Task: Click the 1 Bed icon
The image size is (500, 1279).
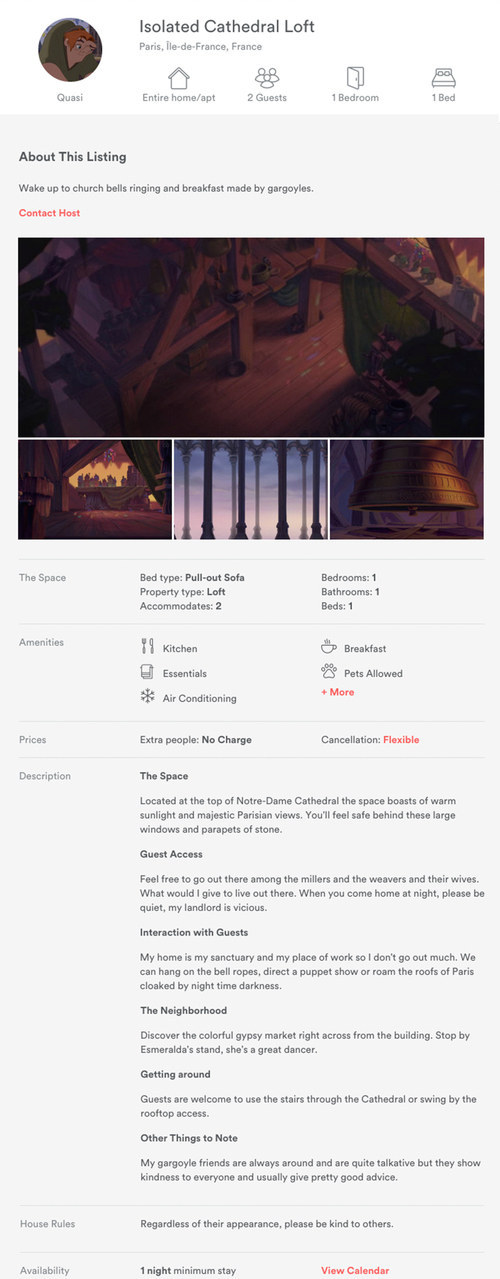Action: (443, 78)
